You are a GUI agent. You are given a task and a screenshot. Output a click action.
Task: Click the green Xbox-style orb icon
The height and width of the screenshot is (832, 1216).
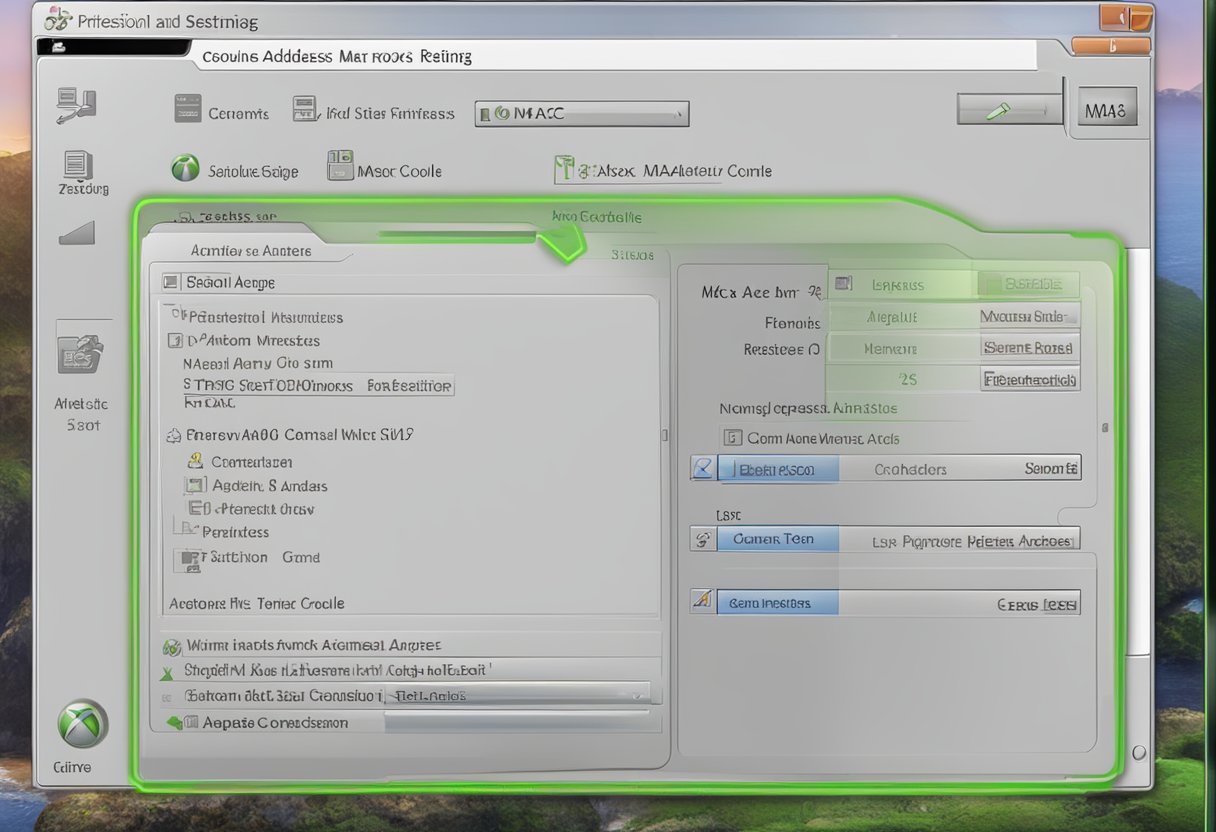point(82,724)
